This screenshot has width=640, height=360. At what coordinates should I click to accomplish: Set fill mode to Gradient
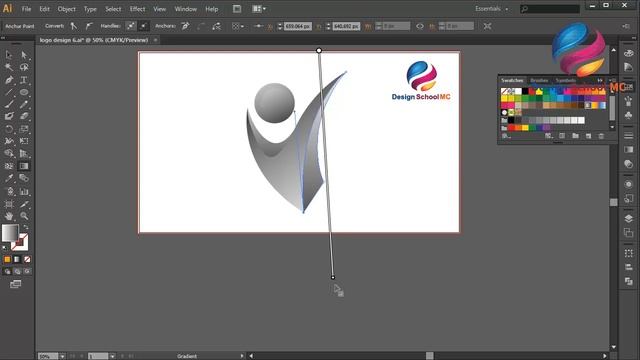tap(17, 259)
